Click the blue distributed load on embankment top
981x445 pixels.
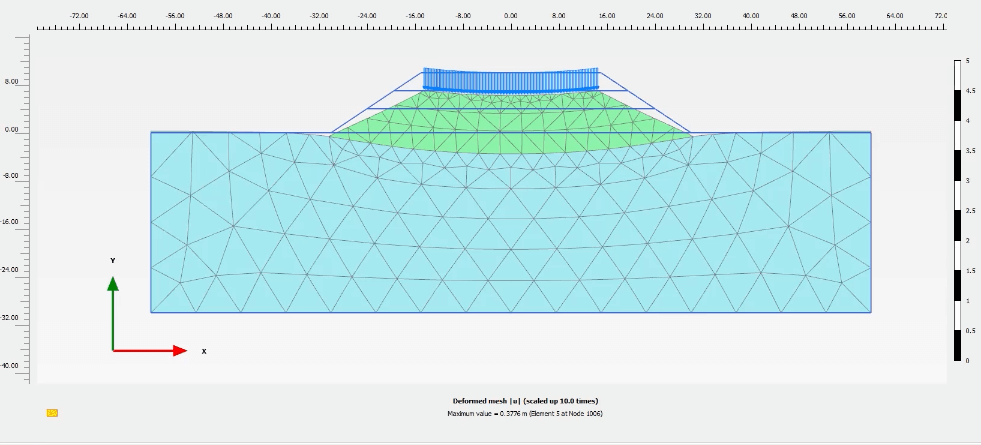(x=510, y=79)
